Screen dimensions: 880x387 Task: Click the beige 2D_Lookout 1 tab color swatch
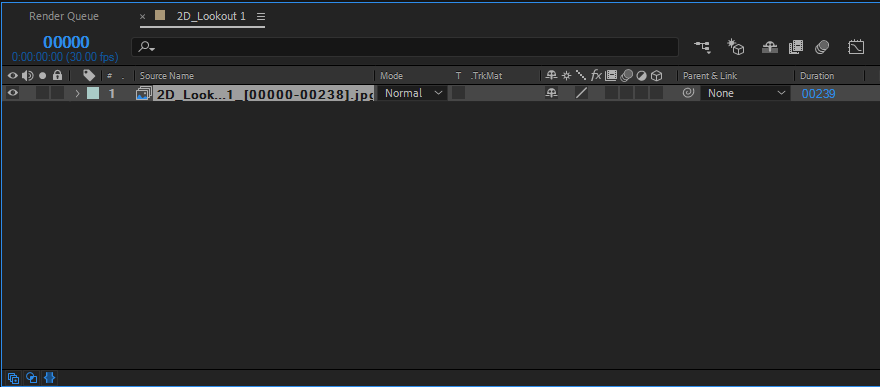[x=161, y=16]
